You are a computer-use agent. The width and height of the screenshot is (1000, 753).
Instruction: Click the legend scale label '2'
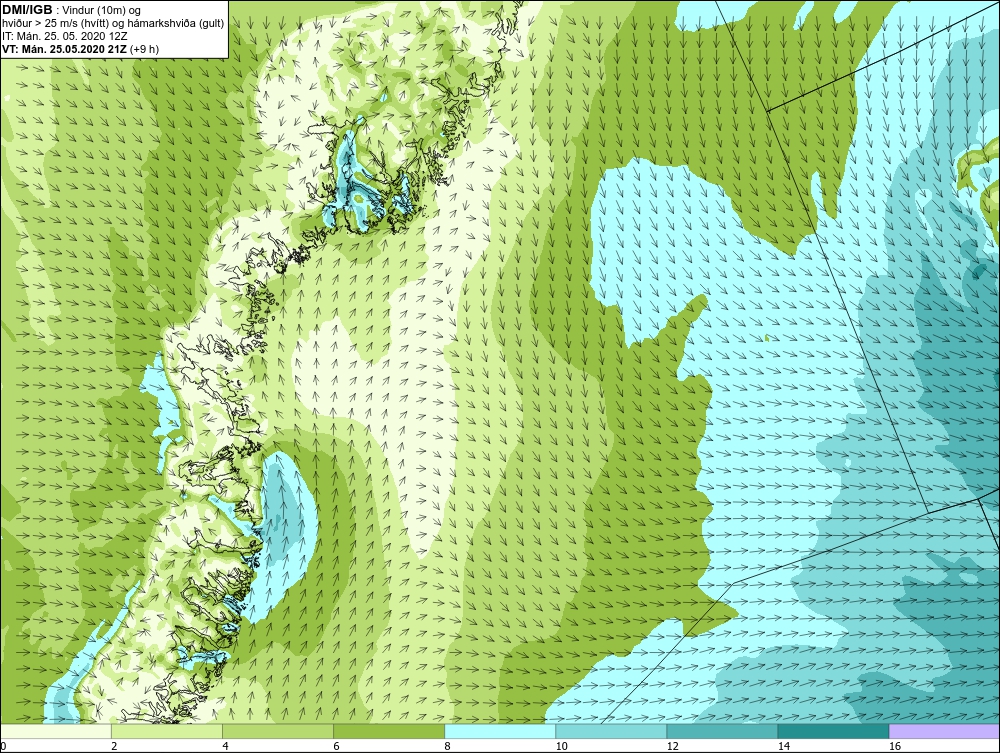click(114, 746)
